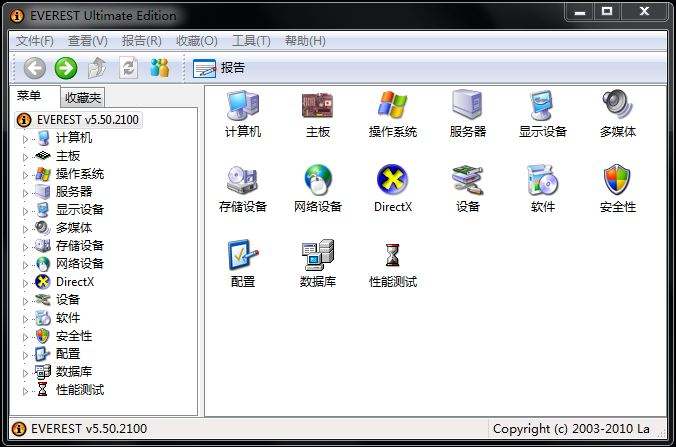Select 性能测试 in the left tree
Image resolution: width=676 pixels, height=447 pixels.
coord(80,390)
